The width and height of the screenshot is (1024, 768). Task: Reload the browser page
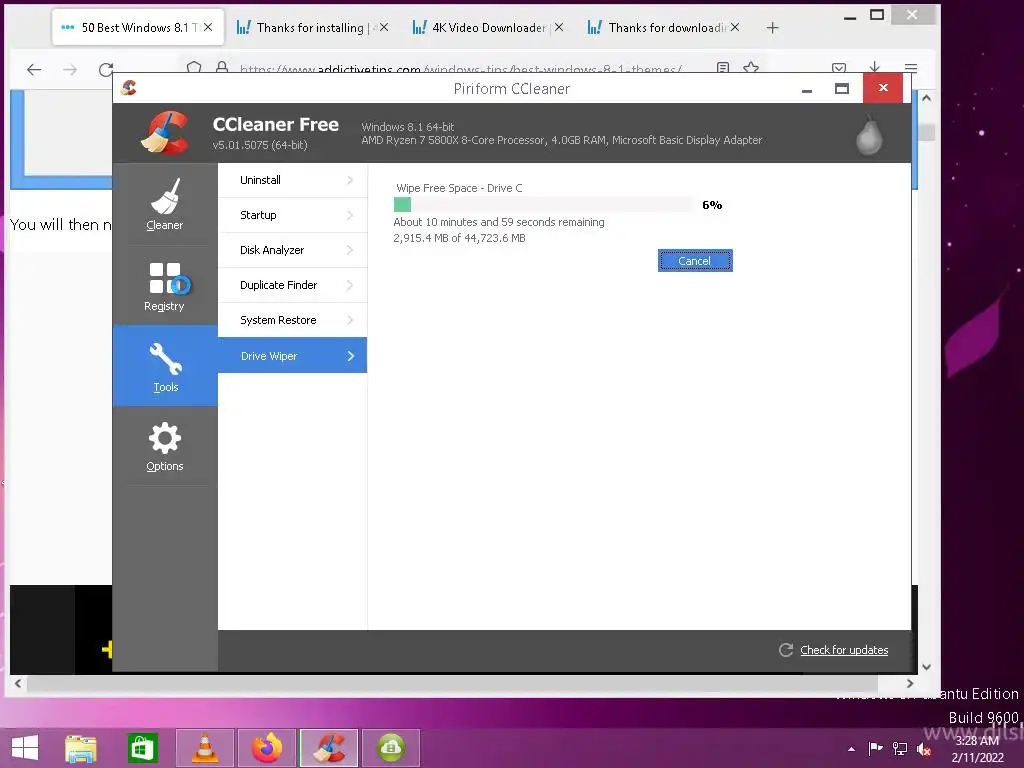point(106,69)
